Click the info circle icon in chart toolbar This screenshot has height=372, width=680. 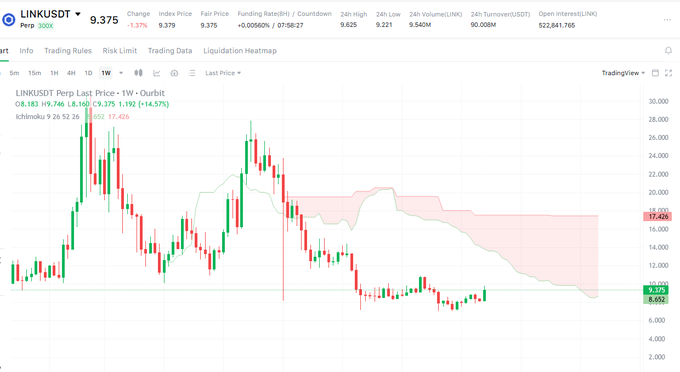[174, 73]
